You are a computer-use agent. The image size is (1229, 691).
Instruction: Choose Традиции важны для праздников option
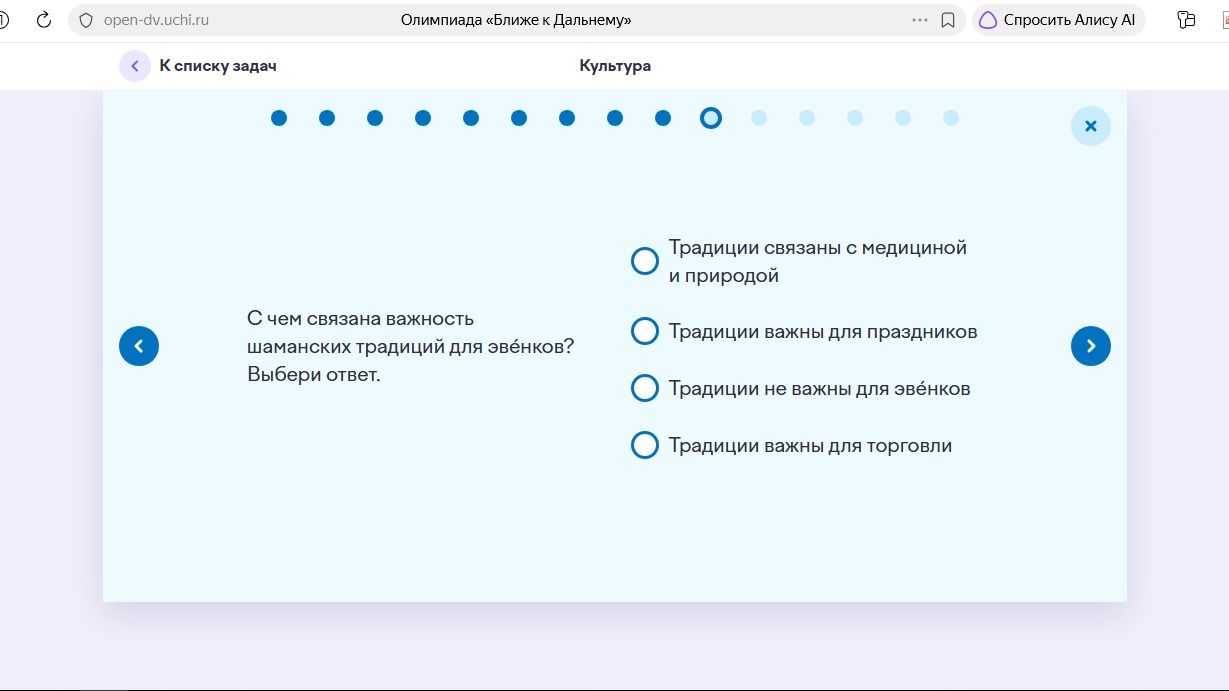[645, 331]
